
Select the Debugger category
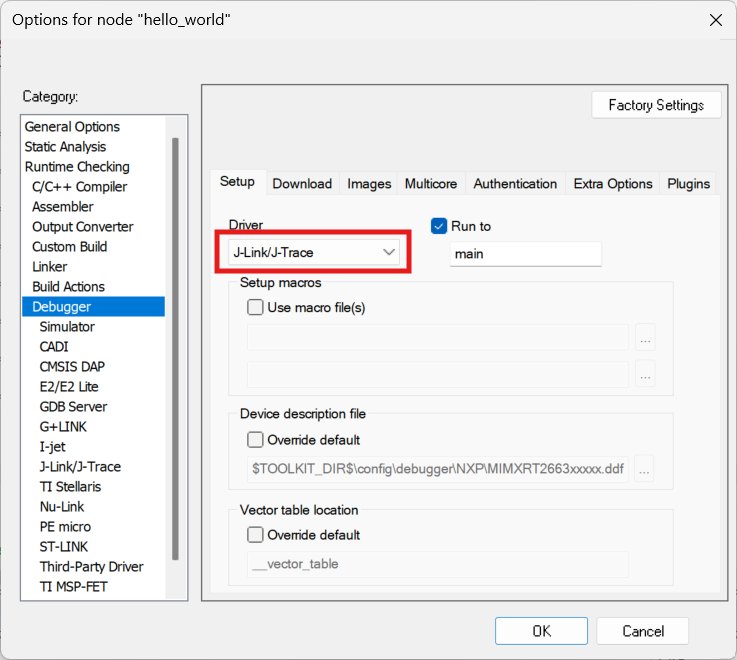pos(94,306)
